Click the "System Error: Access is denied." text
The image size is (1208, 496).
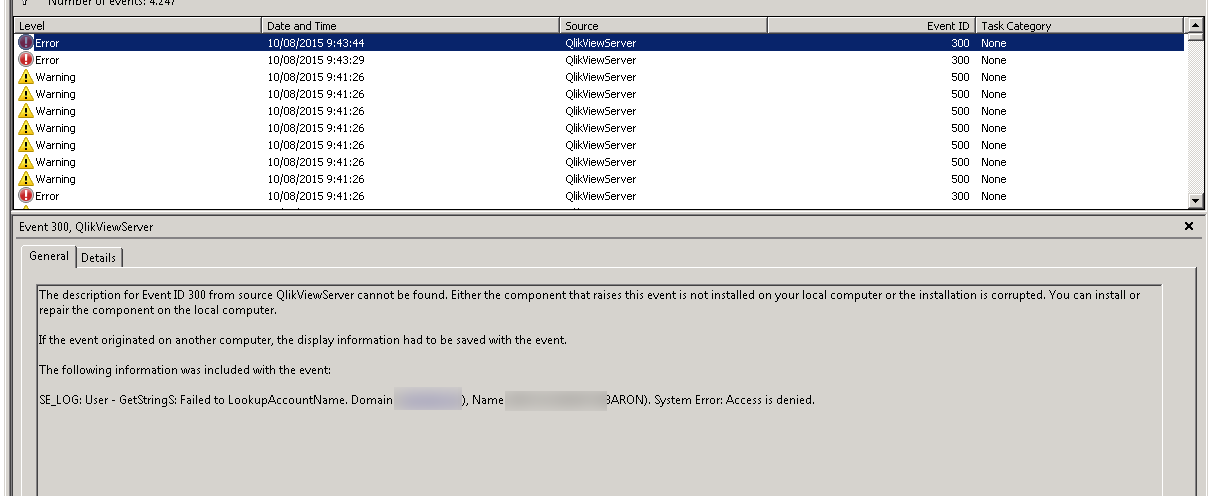735,400
